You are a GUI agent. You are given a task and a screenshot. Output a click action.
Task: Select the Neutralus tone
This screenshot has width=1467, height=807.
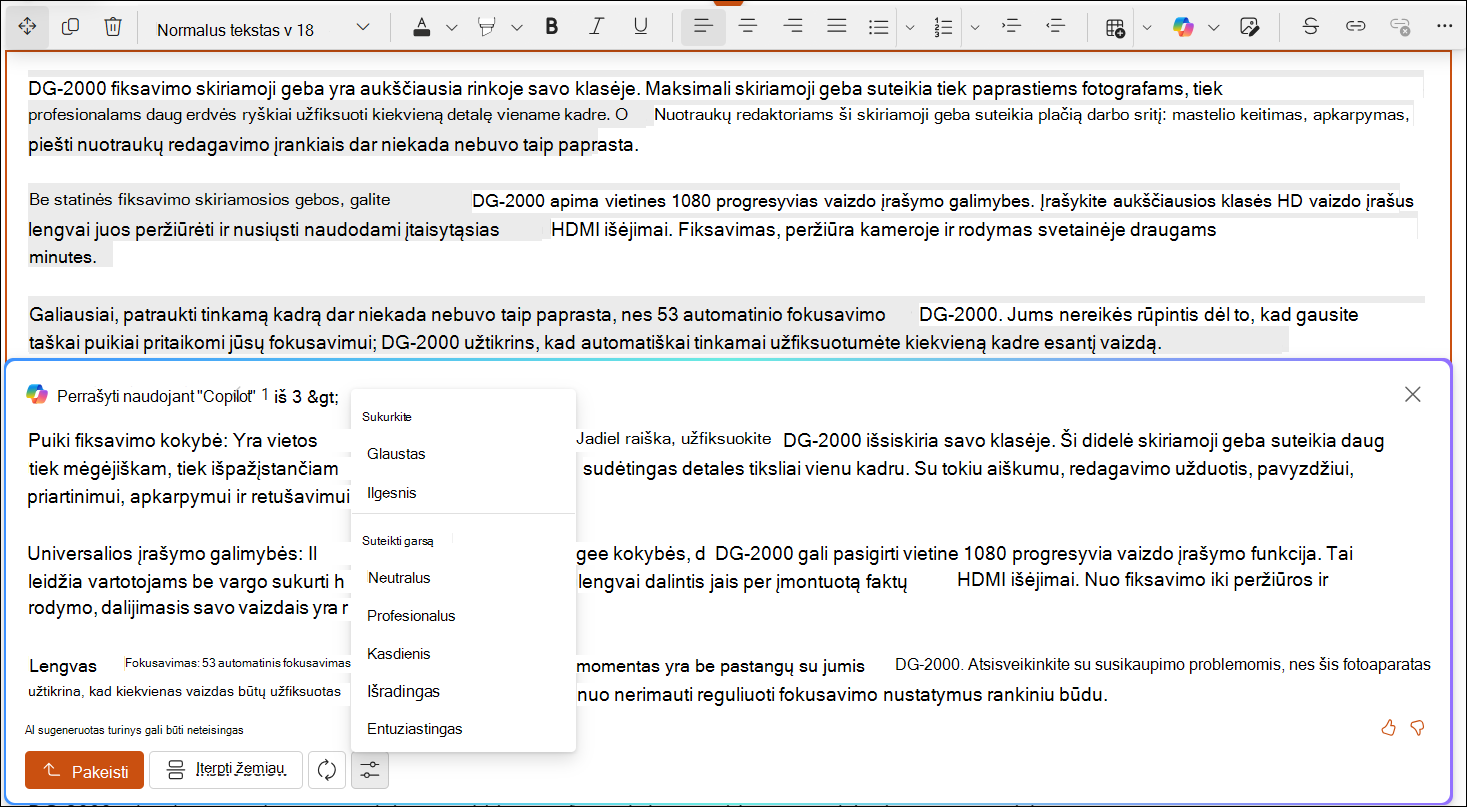click(x=399, y=578)
